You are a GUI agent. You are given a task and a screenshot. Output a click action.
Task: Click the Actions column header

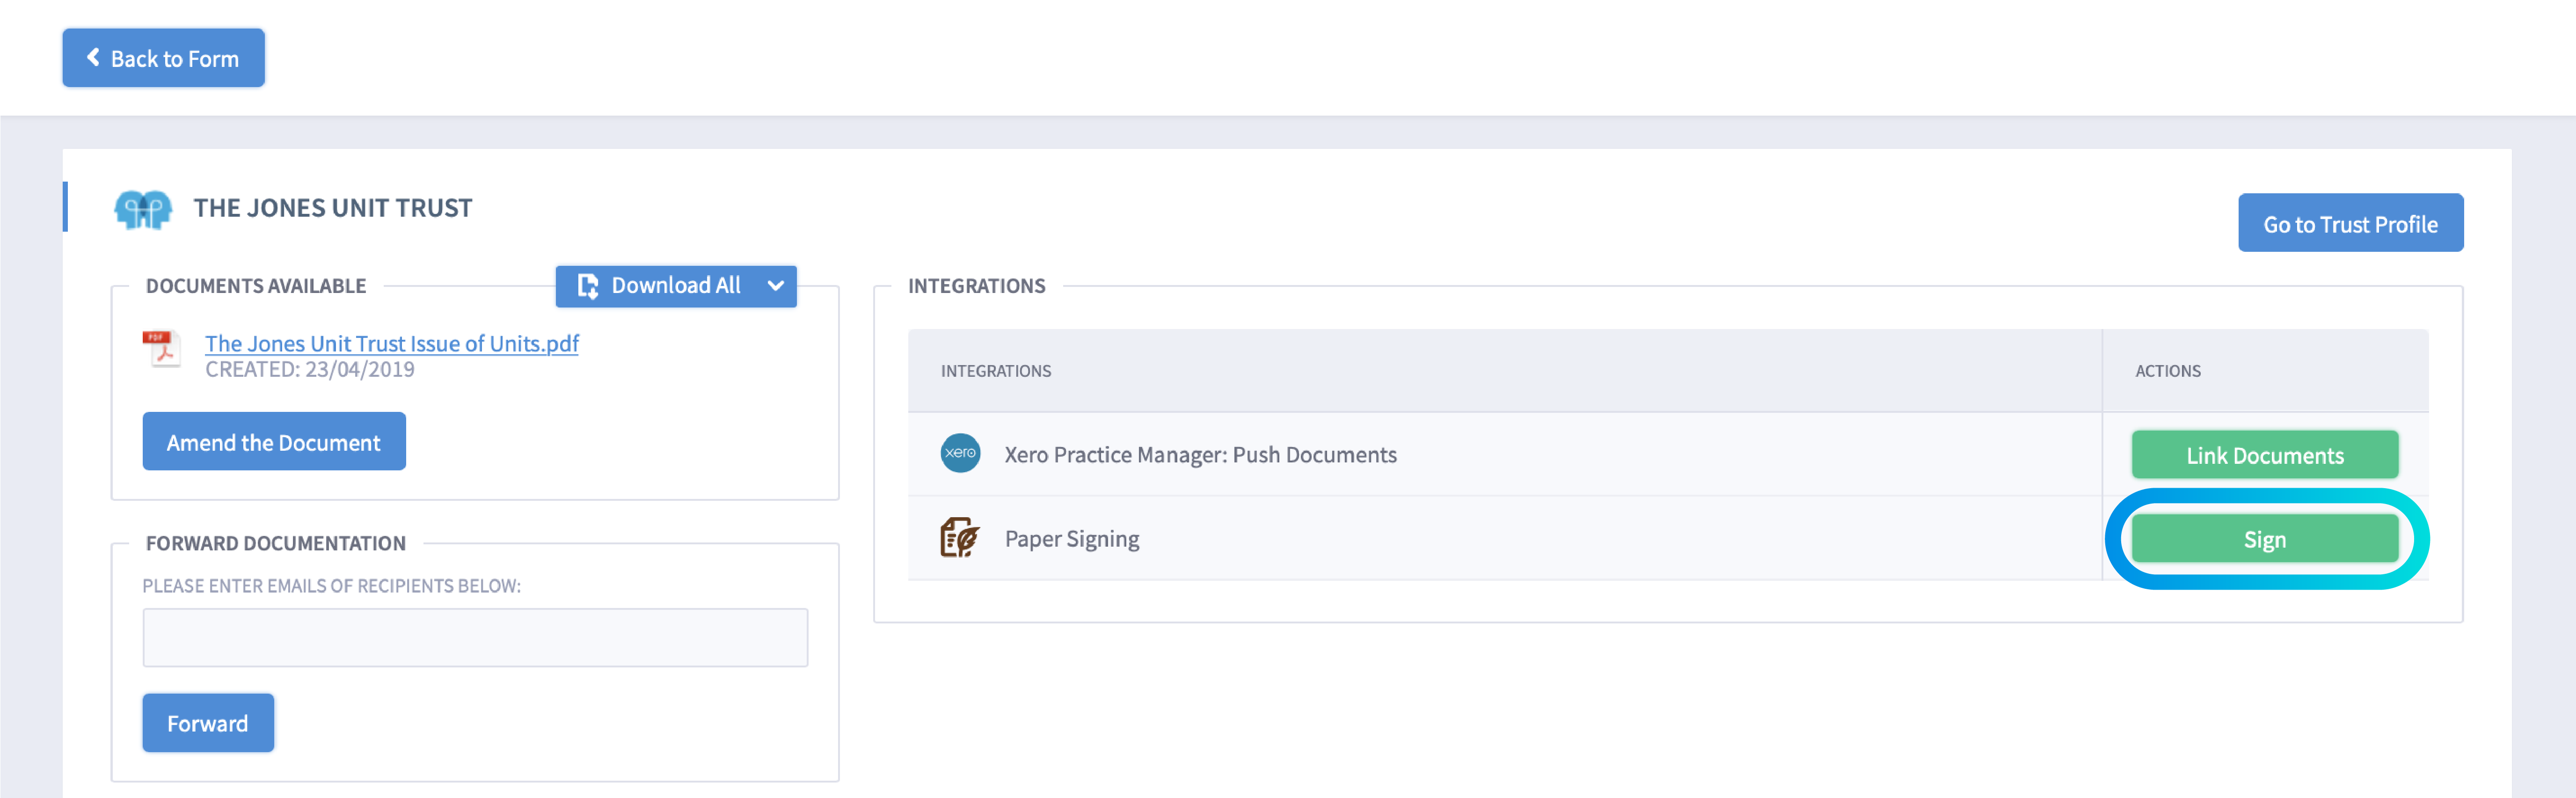[2167, 371]
